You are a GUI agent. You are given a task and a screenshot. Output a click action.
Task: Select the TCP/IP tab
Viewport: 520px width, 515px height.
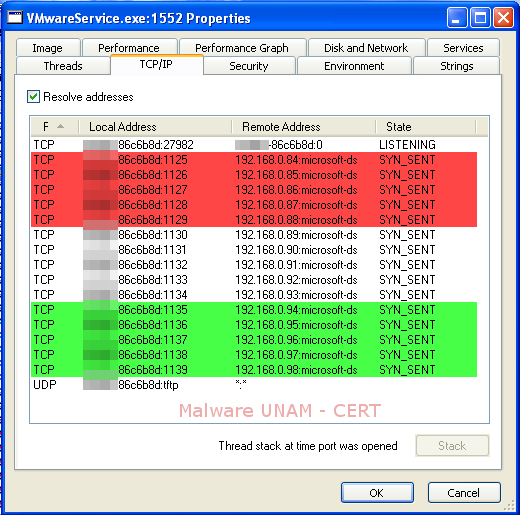pos(156,64)
